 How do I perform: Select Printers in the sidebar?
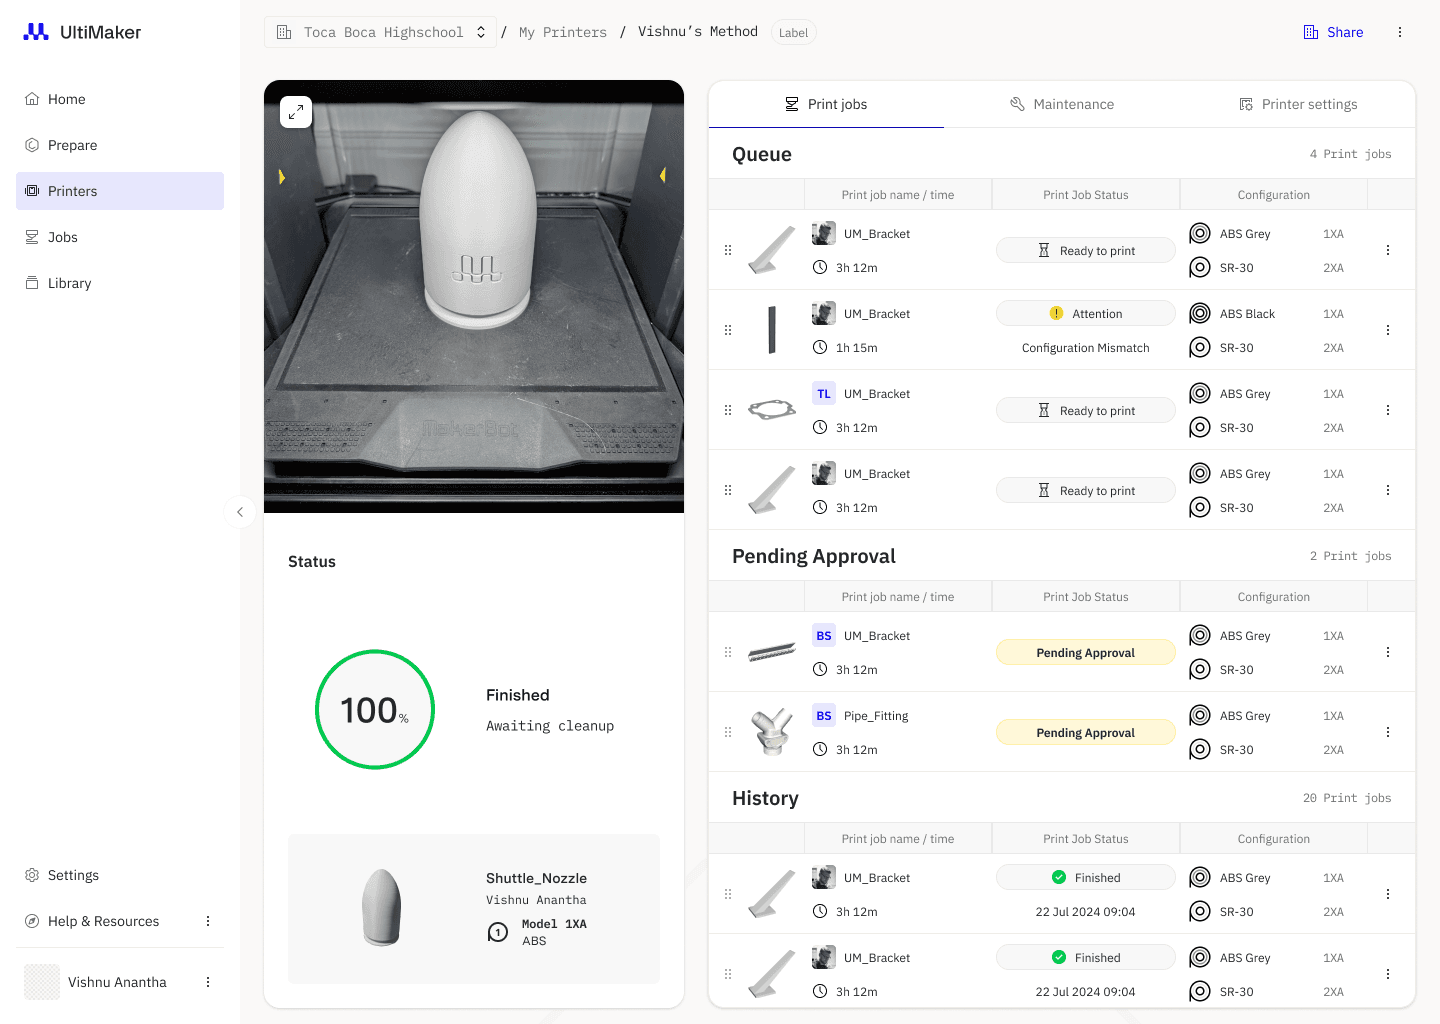[120, 191]
